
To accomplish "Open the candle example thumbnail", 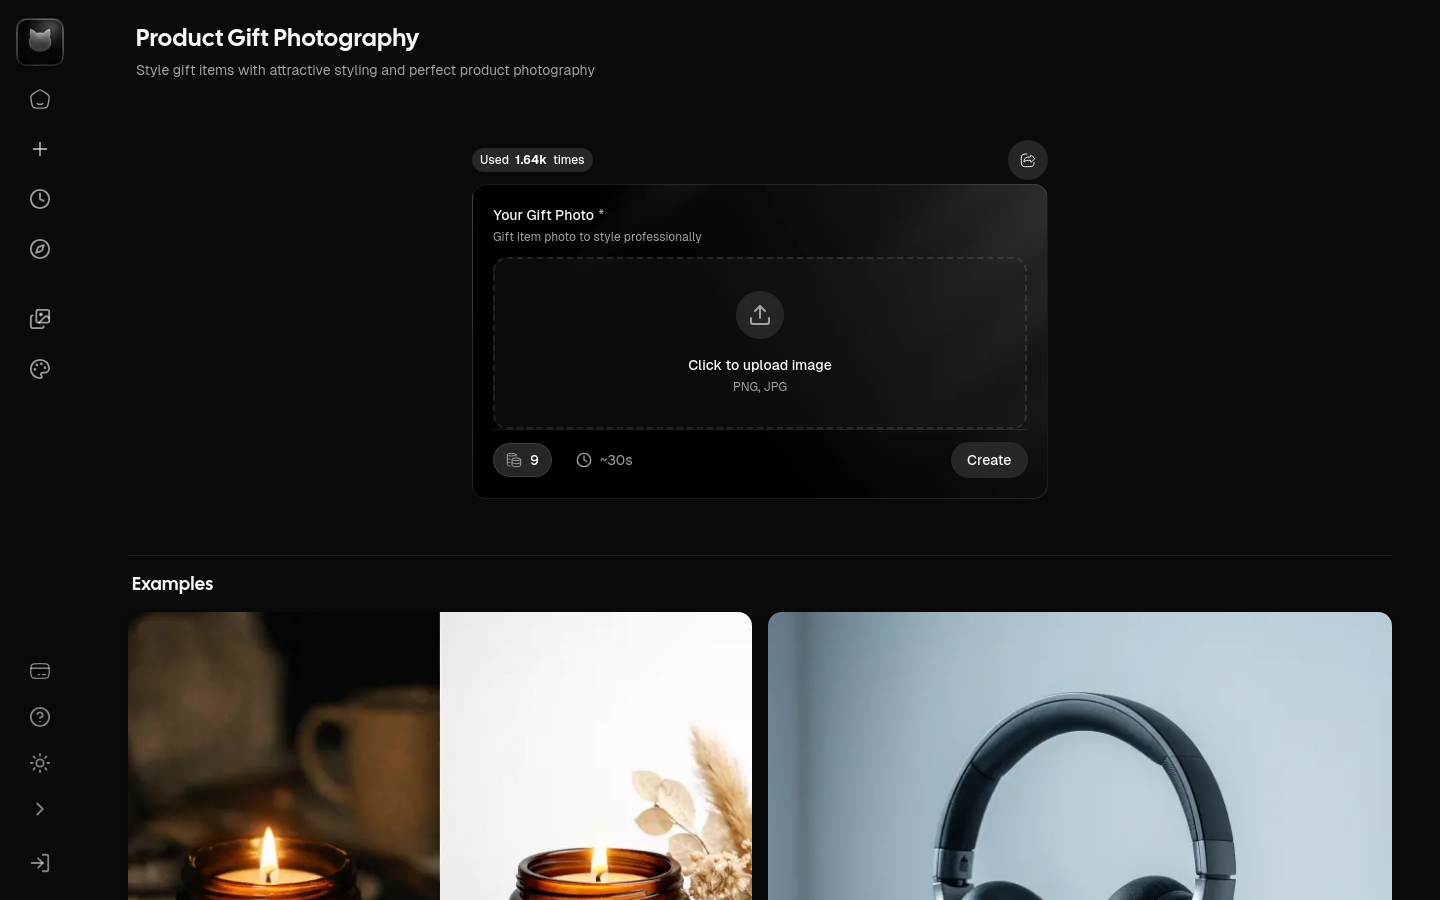I will pos(440,756).
